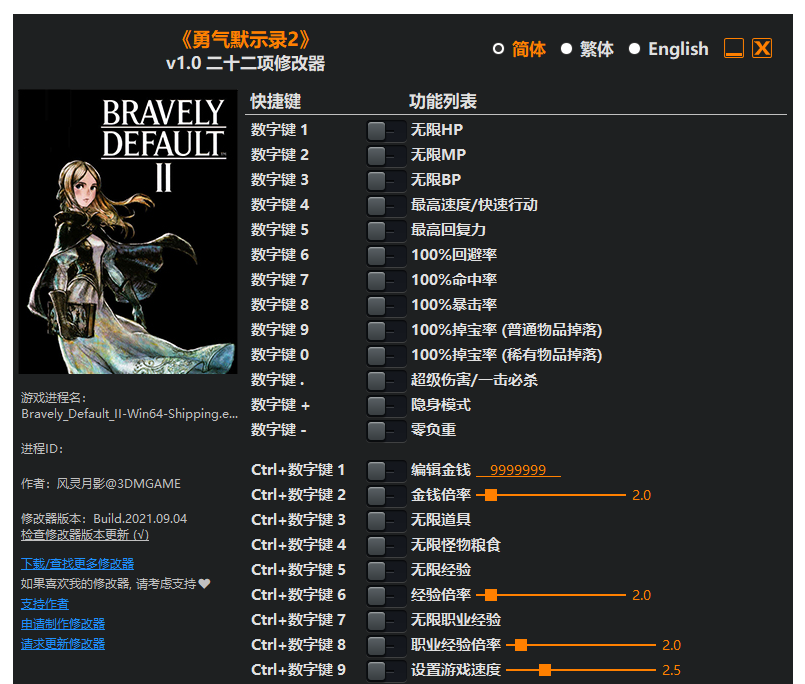805x684 pixels.
Task: Toggle 100%命中率 switch
Action: click(x=386, y=280)
